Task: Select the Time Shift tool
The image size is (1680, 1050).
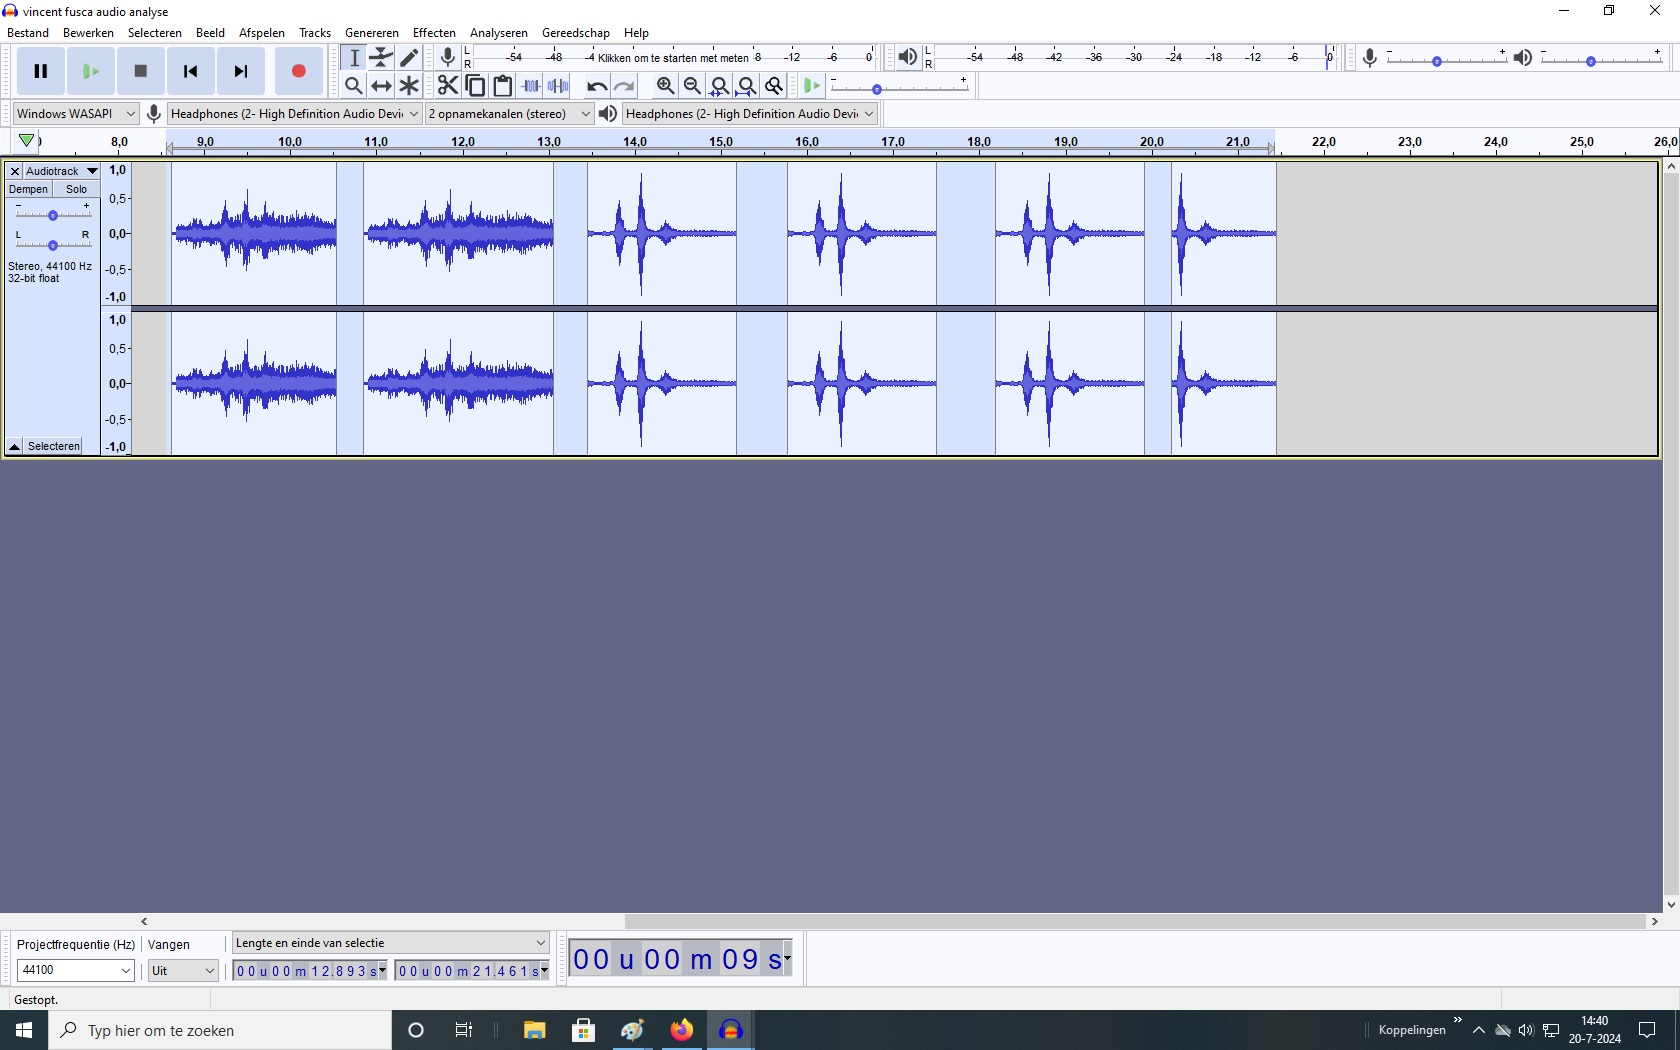Action: coord(381,86)
